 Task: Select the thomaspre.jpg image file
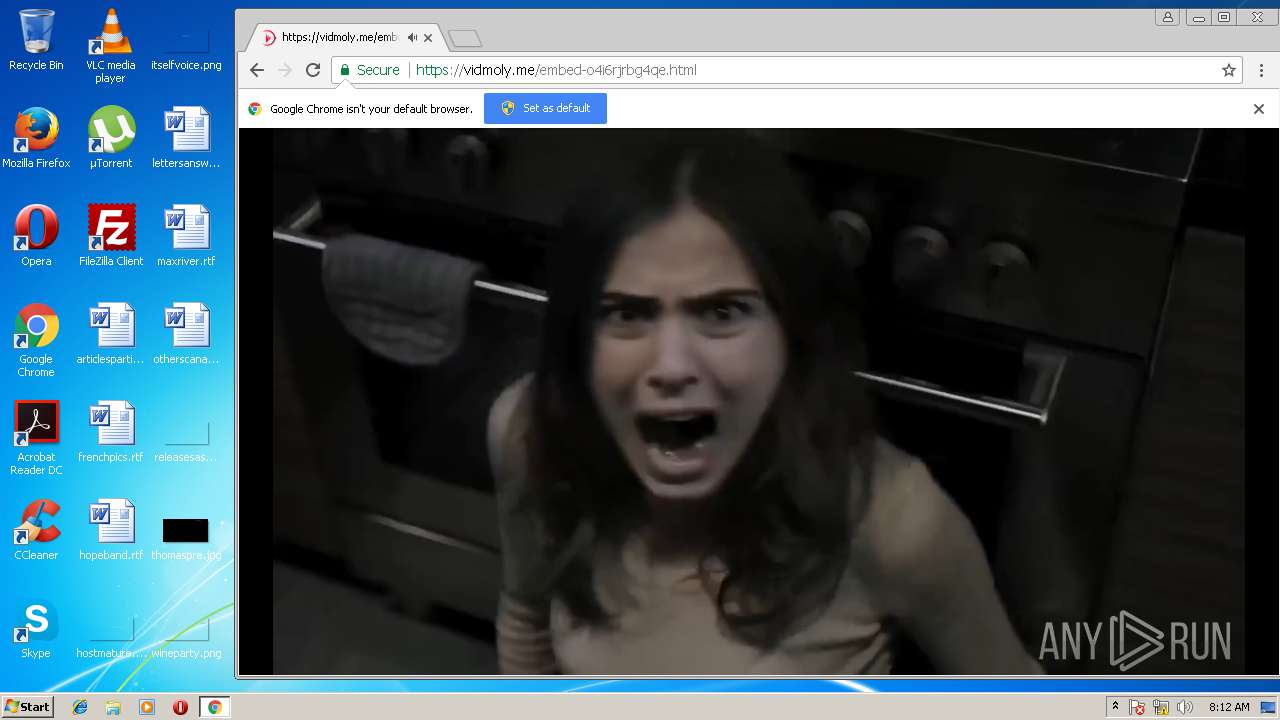coord(186,538)
